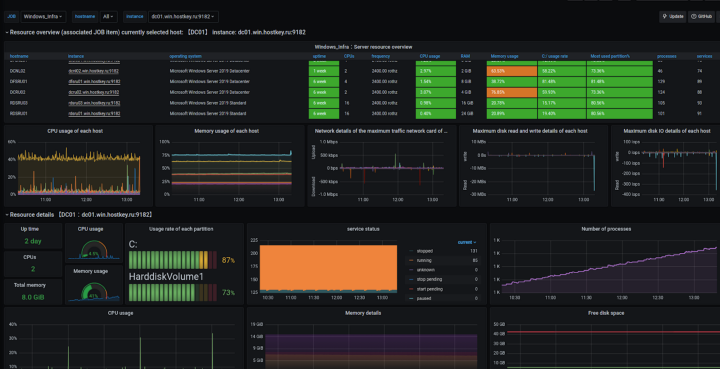Click the RDSRU03 hostname cell
720x369 pixels.
point(18,103)
